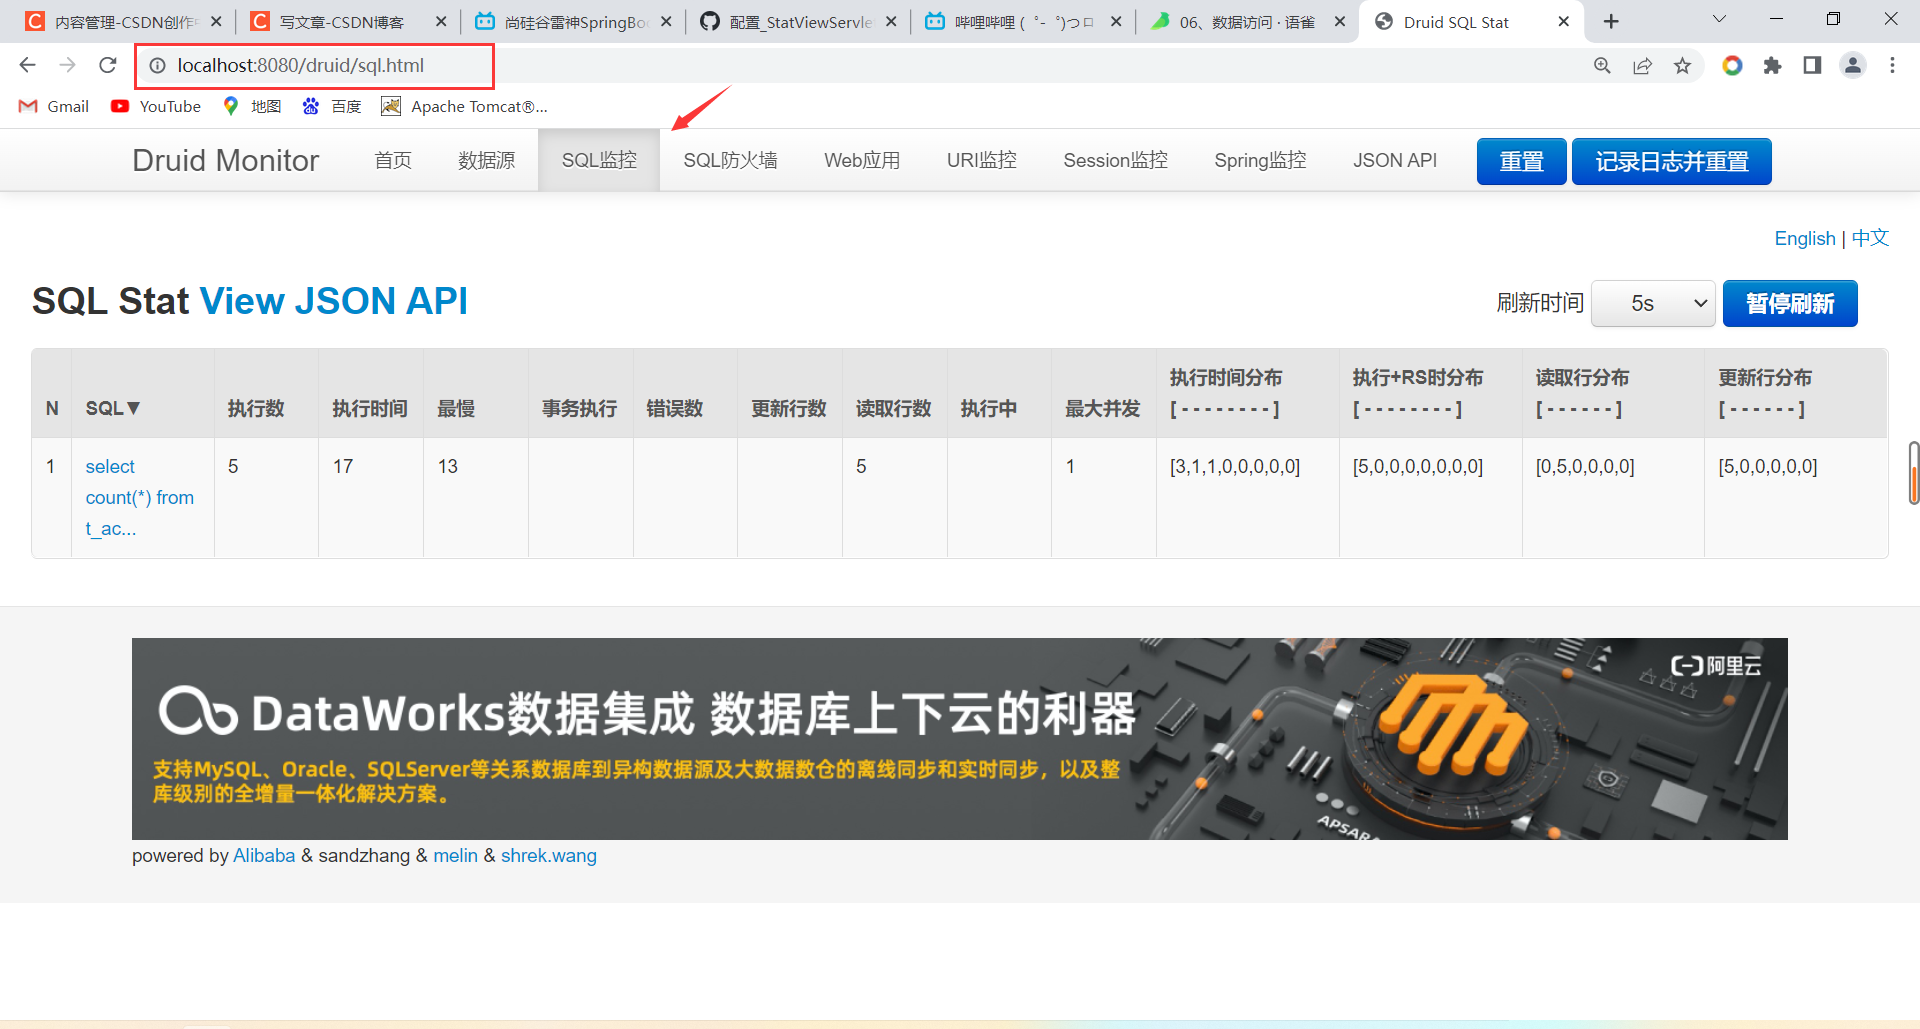Open a new tab with plus icon
Viewport: 1920px width, 1029px height.
tap(1611, 21)
